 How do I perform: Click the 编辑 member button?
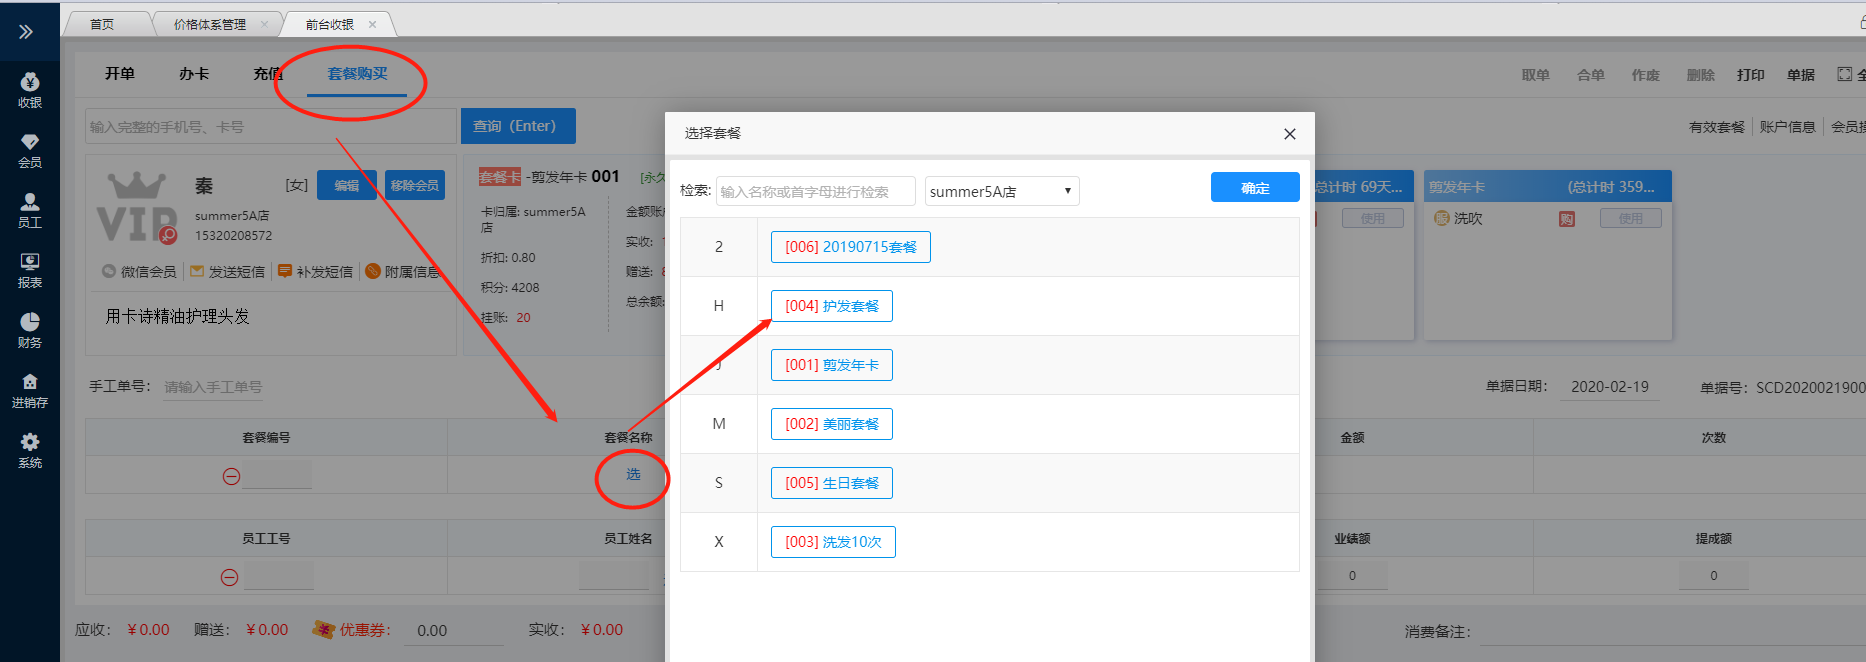point(347,185)
